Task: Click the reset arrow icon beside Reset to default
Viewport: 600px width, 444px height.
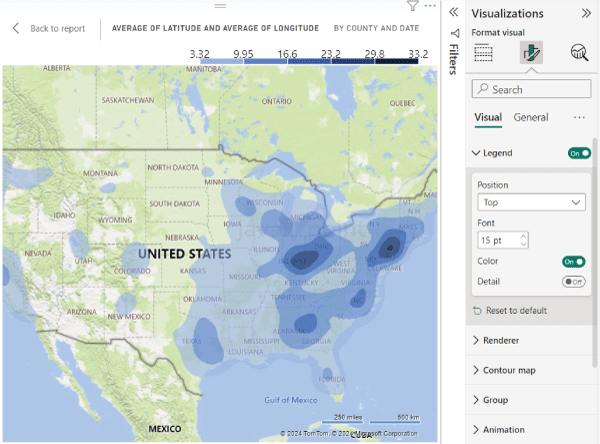Action: pos(477,310)
